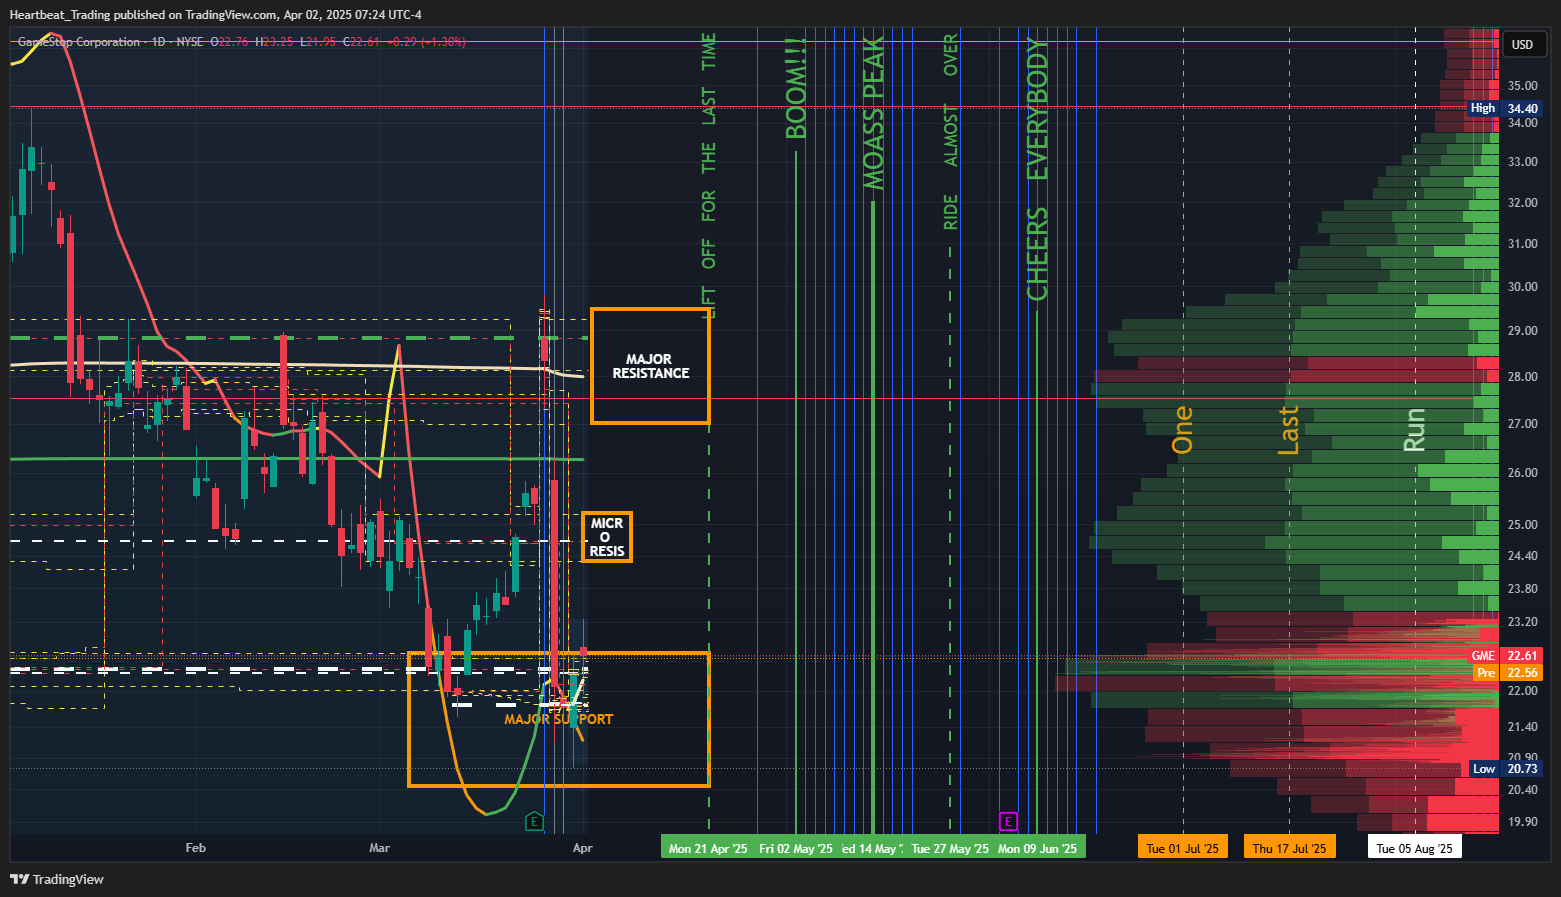Open the USD currency selector
The width and height of the screenshot is (1561, 897).
pos(1523,44)
